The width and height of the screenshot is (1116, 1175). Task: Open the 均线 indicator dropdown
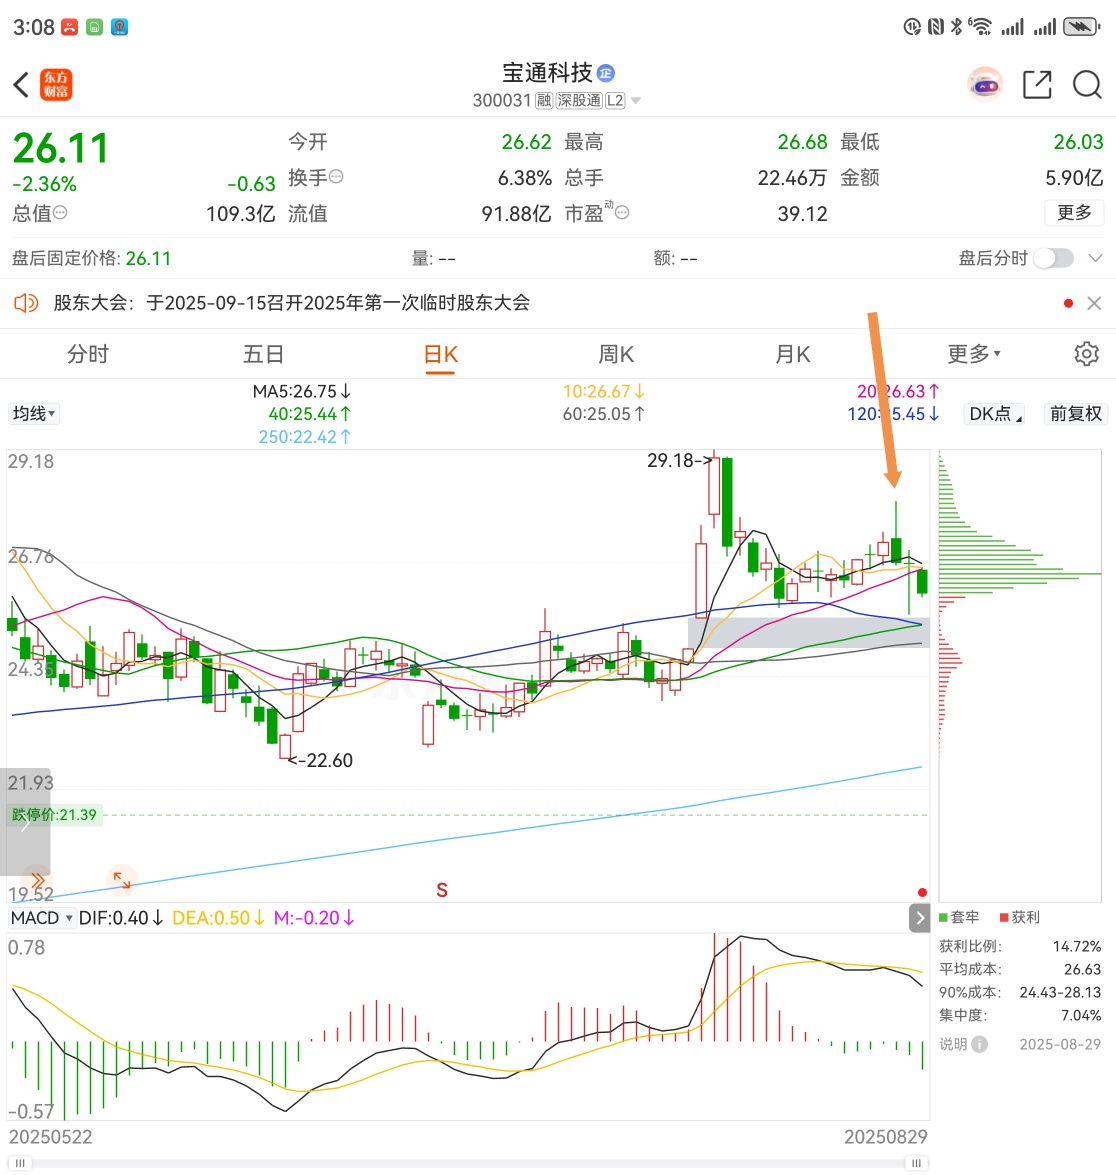34,414
